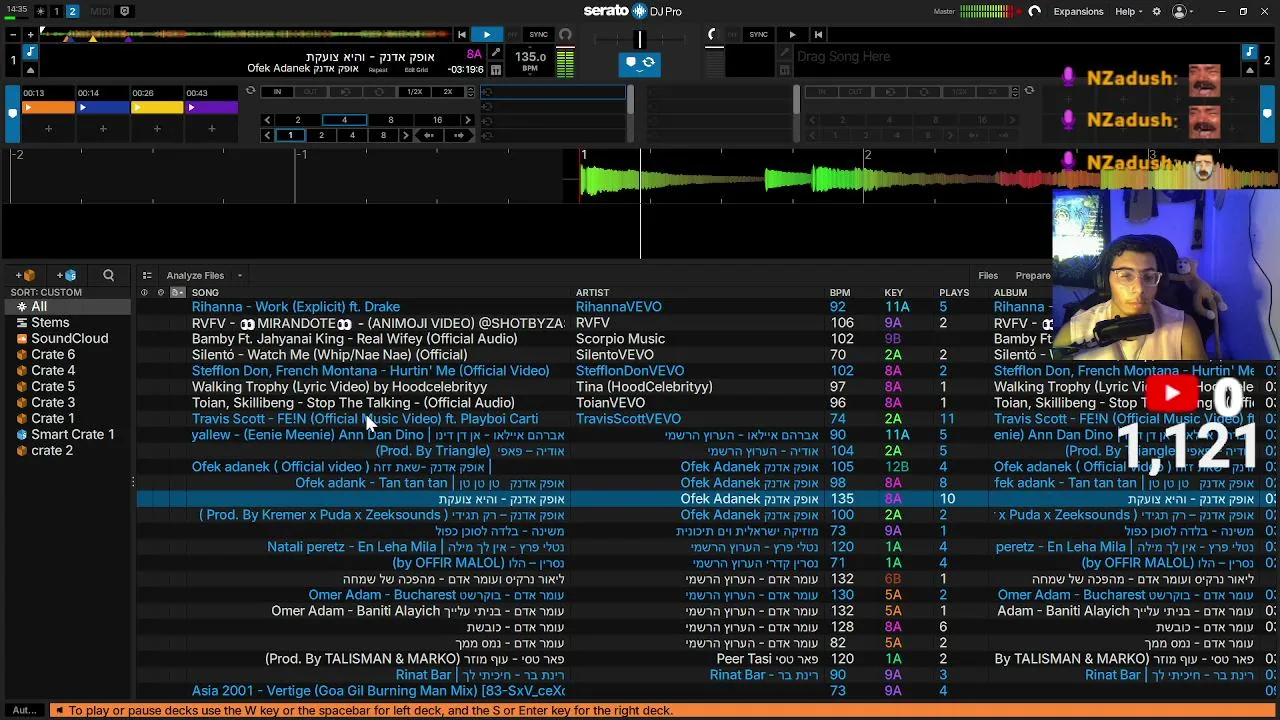Open the MIDI mapping mode
Viewport: 1280px width, 720px height.
coord(101,11)
